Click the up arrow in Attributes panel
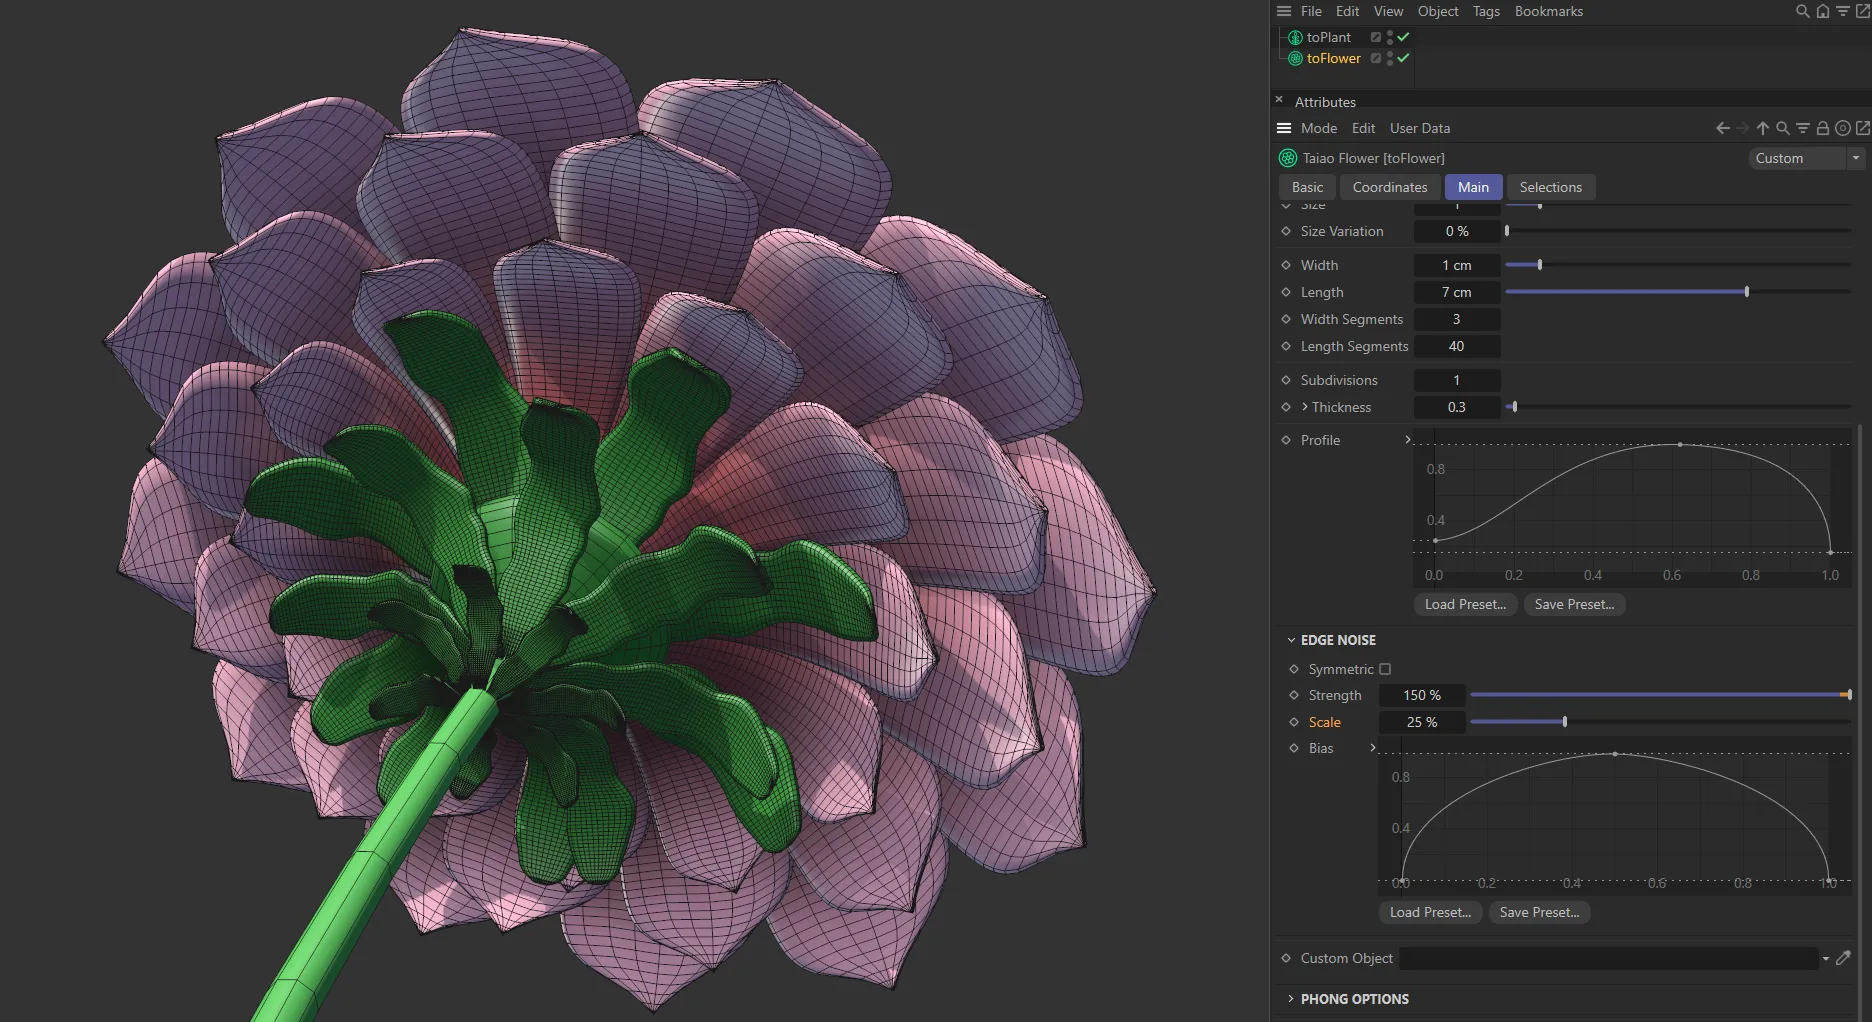Screen dimensions: 1872x1022 pyautogui.click(x=1762, y=128)
